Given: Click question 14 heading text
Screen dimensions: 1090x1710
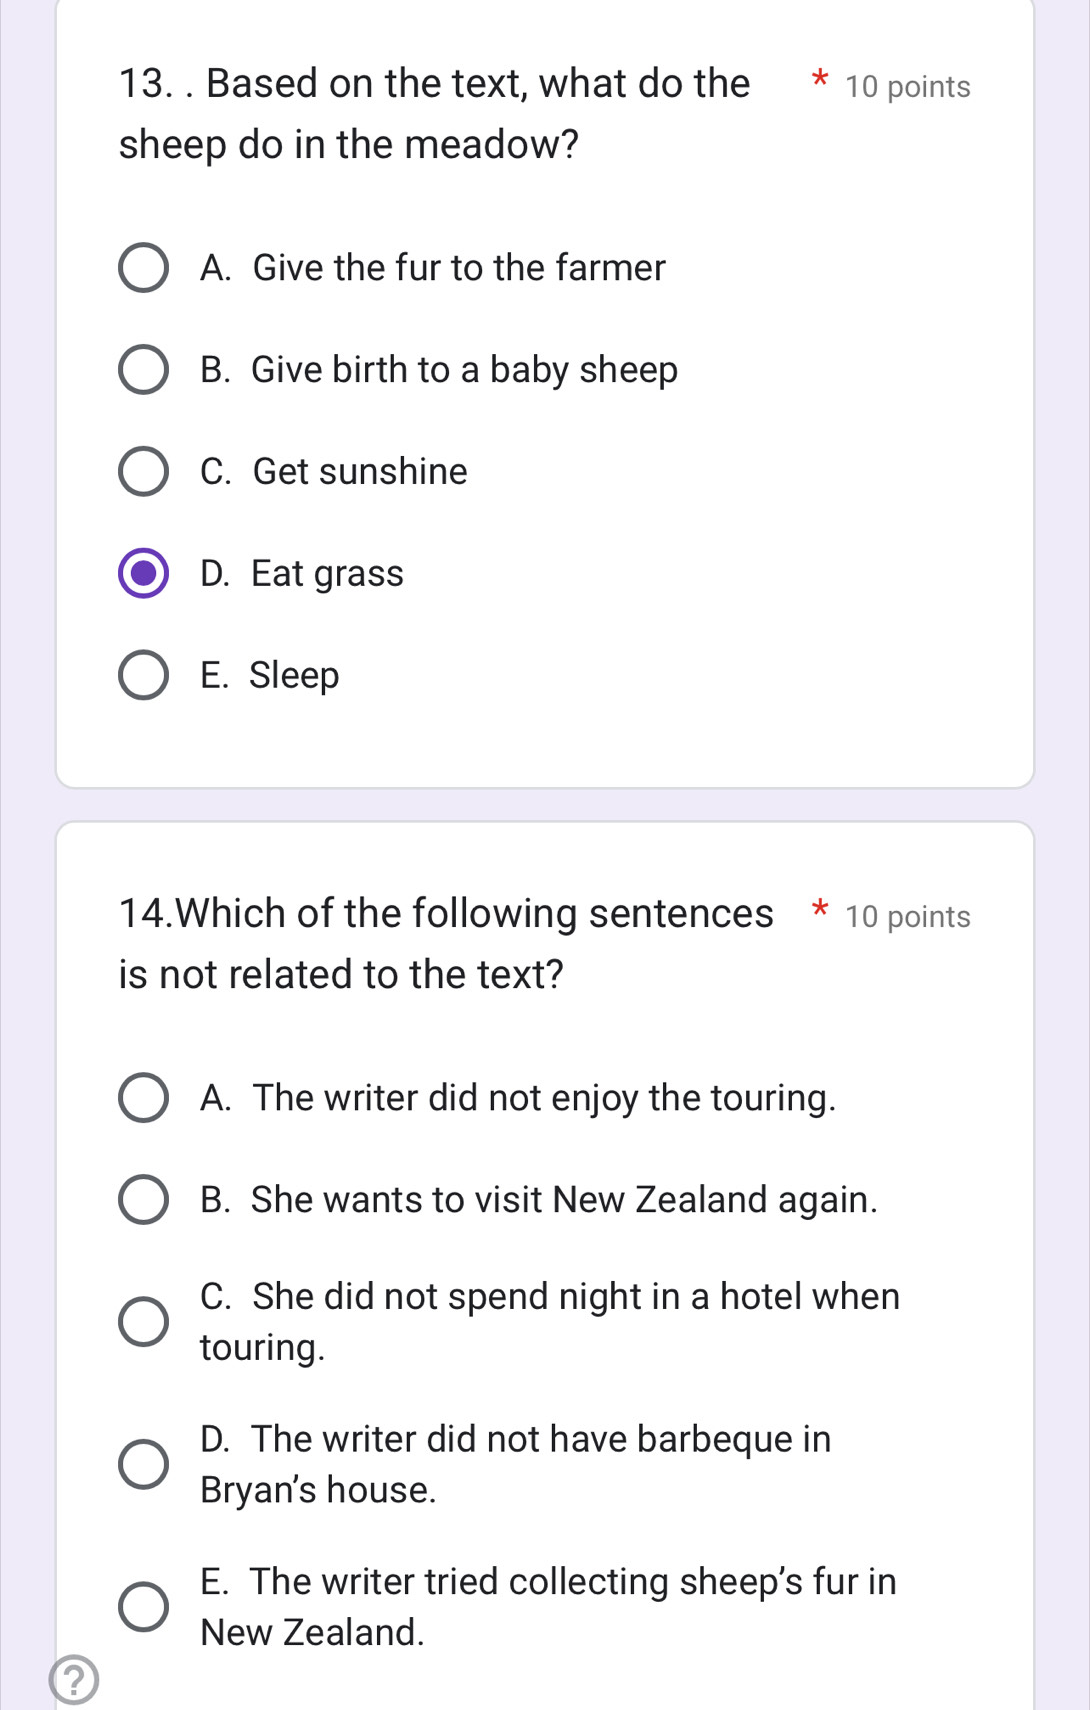Looking at the screenshot, I should (x=446, y=943).
